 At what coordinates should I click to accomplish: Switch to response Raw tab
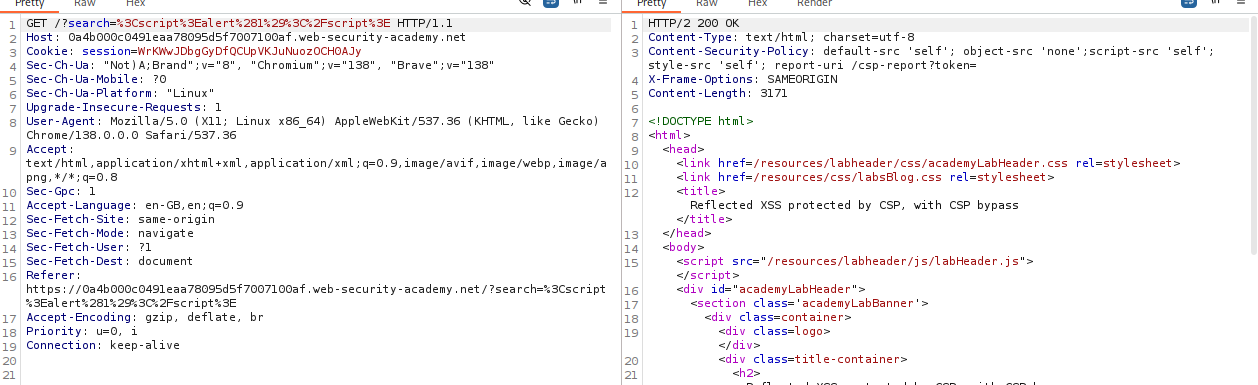pos(706,3)
